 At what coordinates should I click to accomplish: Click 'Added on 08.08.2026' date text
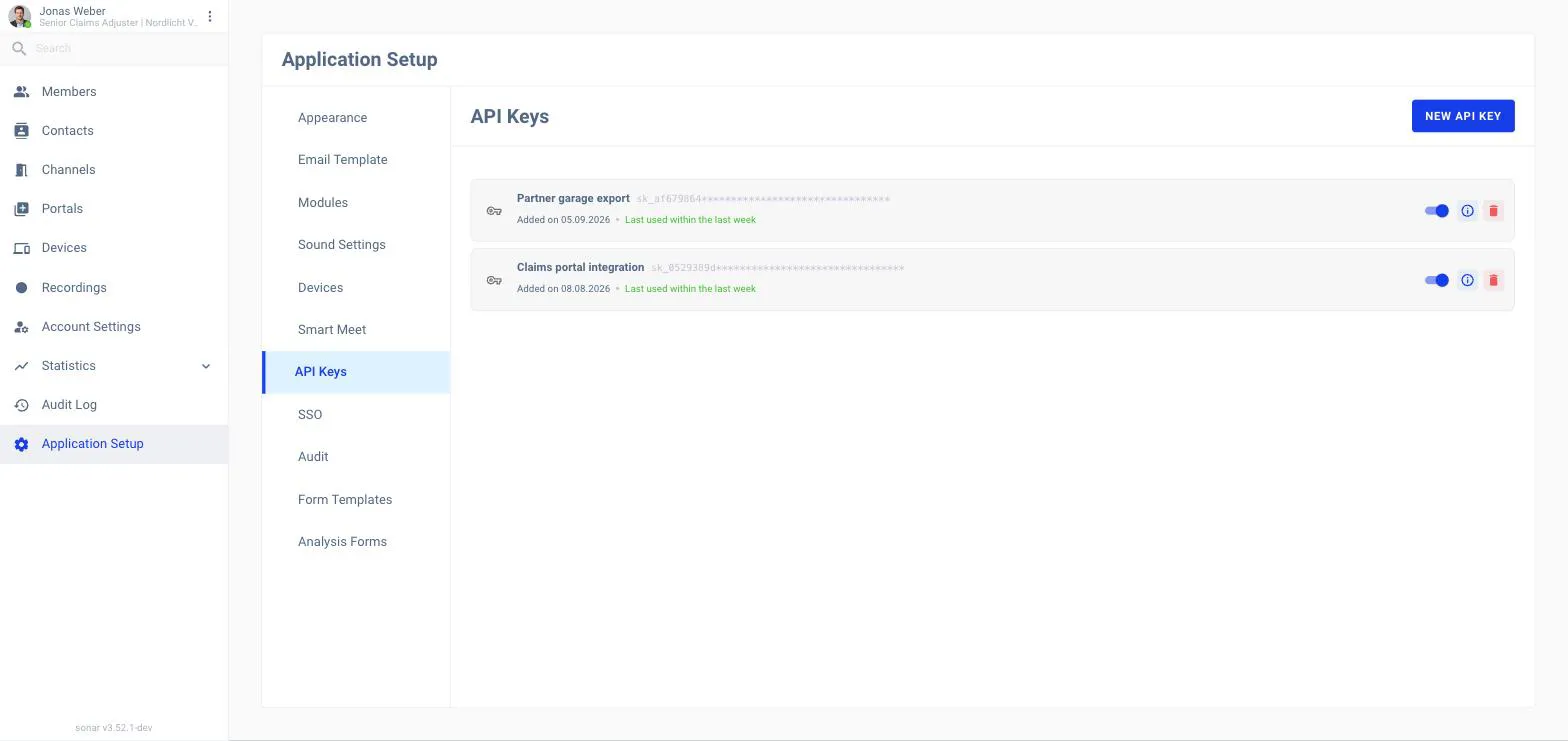pyautogui.click(x=563, y=289)
